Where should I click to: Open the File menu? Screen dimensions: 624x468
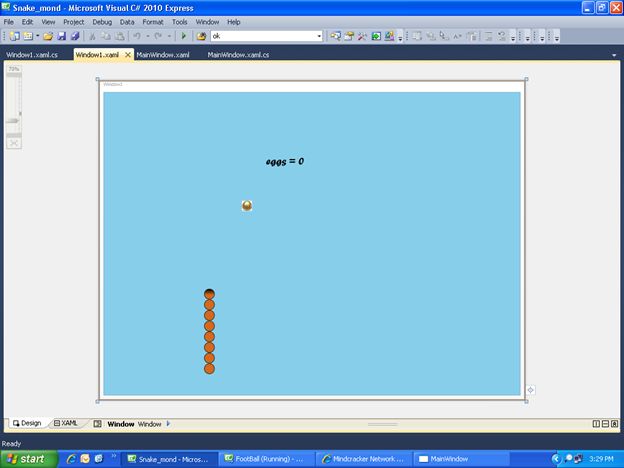(9, 22)
